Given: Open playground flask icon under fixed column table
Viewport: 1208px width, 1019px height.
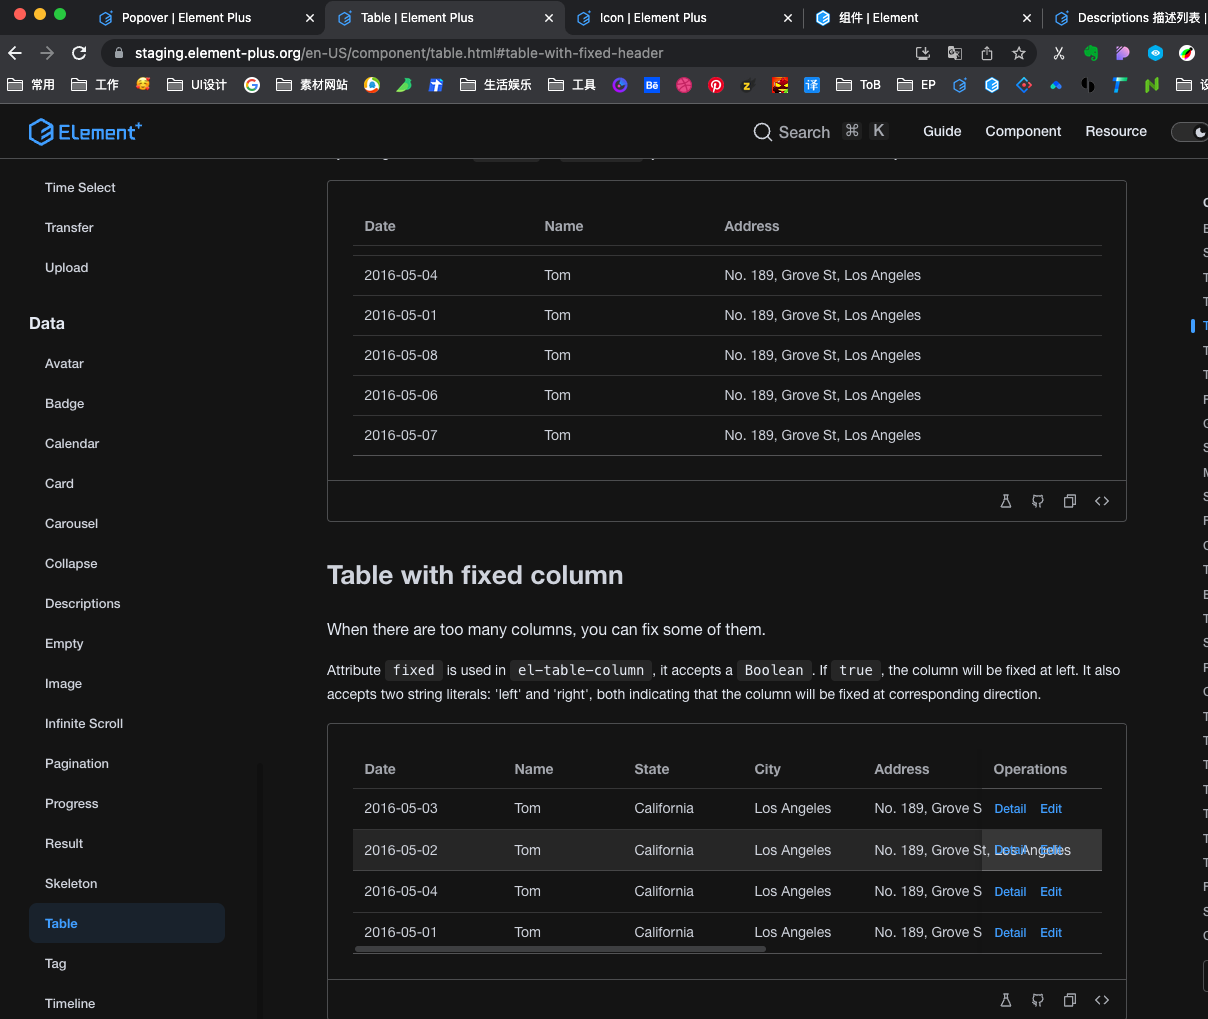Looking at the screenshot, I should (1006, 1000).
